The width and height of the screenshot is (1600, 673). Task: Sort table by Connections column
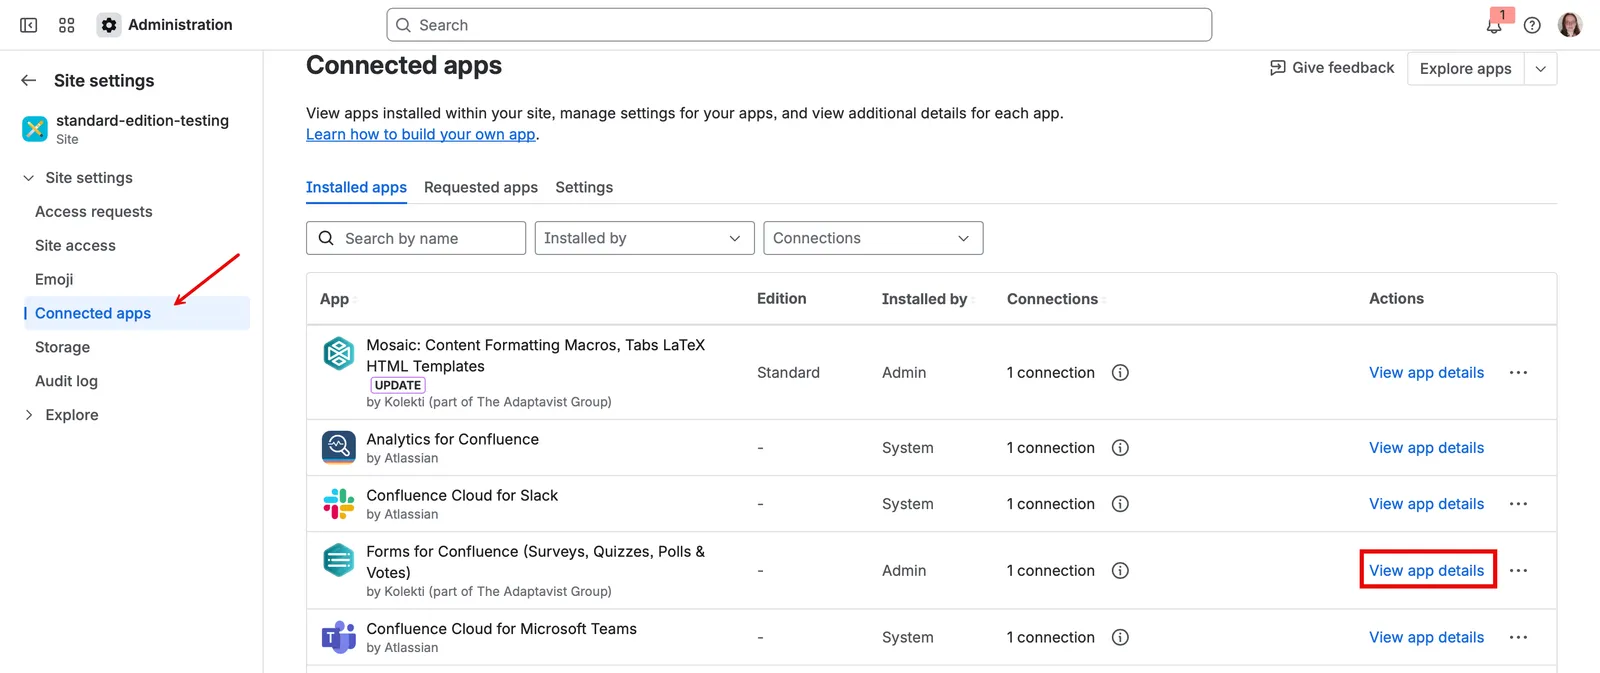(x=1055, y=299)
